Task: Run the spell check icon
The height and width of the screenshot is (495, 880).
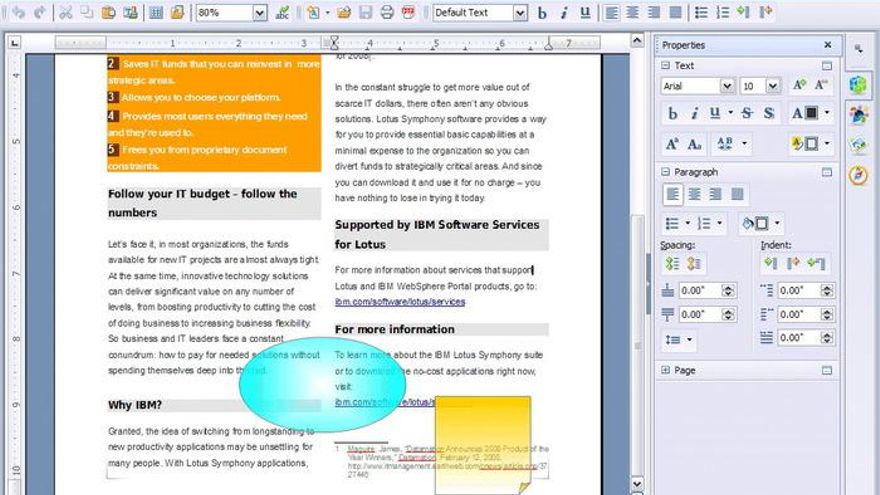Action: click(282, 13)
